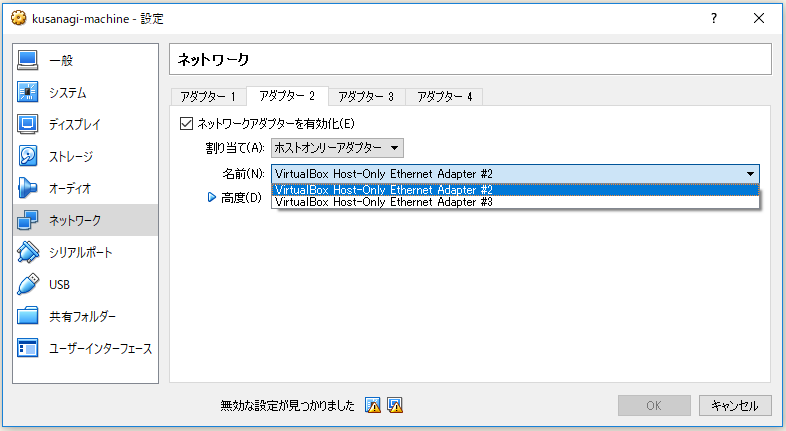Screen dimensions: 786x431
Task: Go to アダプター 4 tab
Action: click(x=445, y=96)
